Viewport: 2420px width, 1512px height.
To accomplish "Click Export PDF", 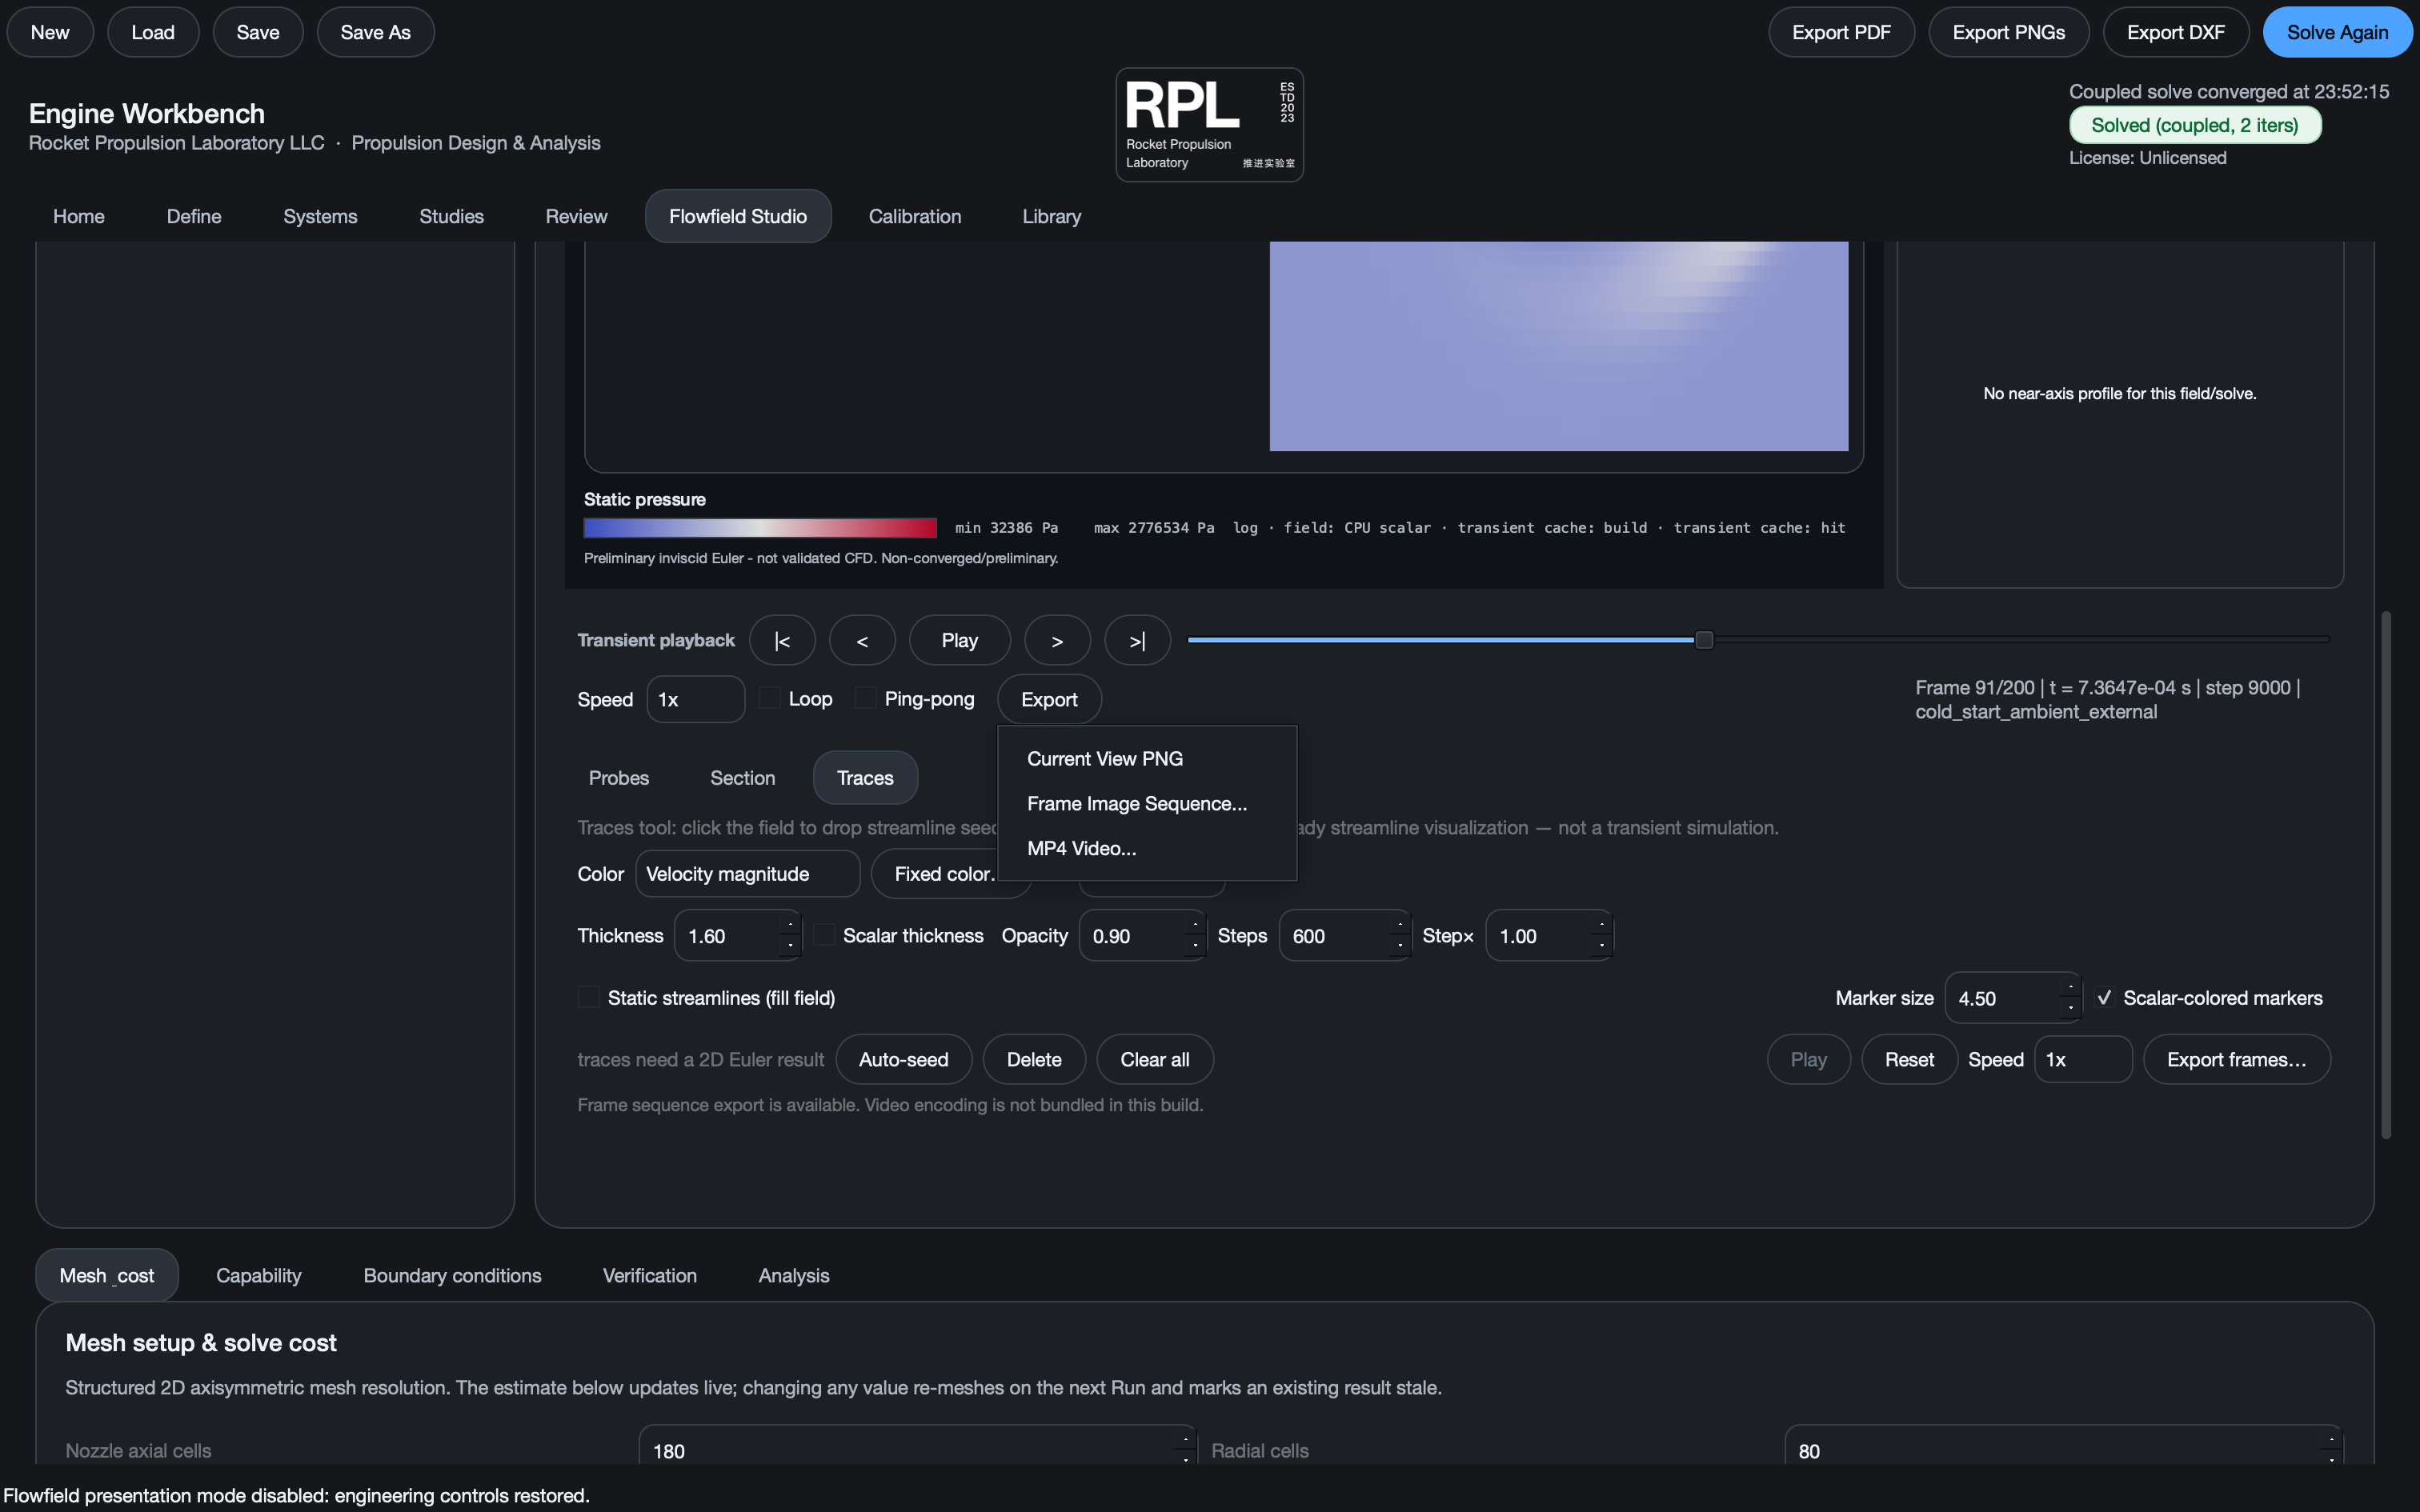I will point(1841,32).
